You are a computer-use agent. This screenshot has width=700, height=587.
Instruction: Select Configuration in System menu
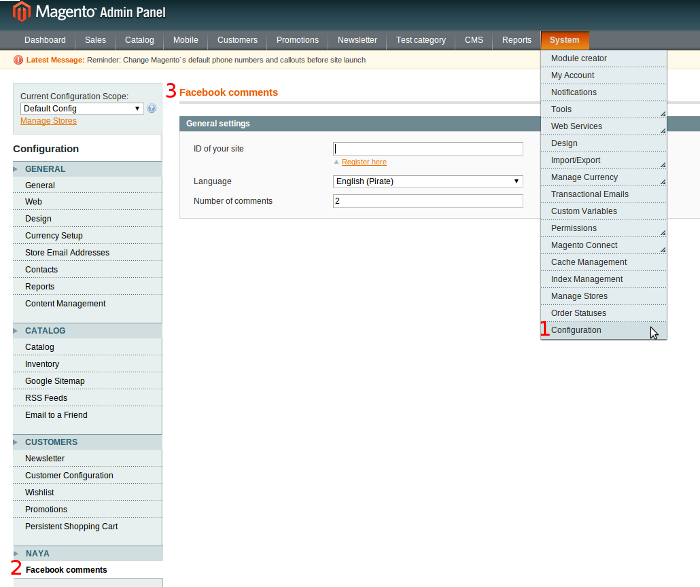[x=604, y=330]
